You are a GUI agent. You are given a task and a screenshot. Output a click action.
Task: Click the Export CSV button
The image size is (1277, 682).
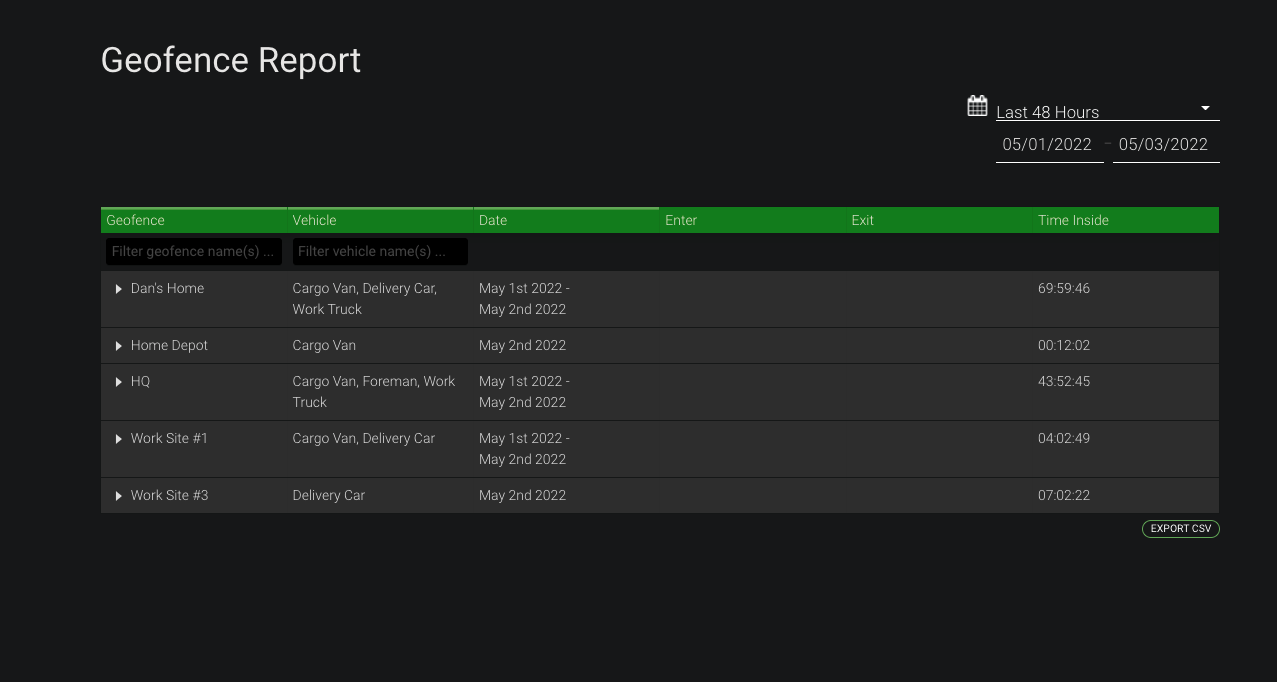[1180, 529]
